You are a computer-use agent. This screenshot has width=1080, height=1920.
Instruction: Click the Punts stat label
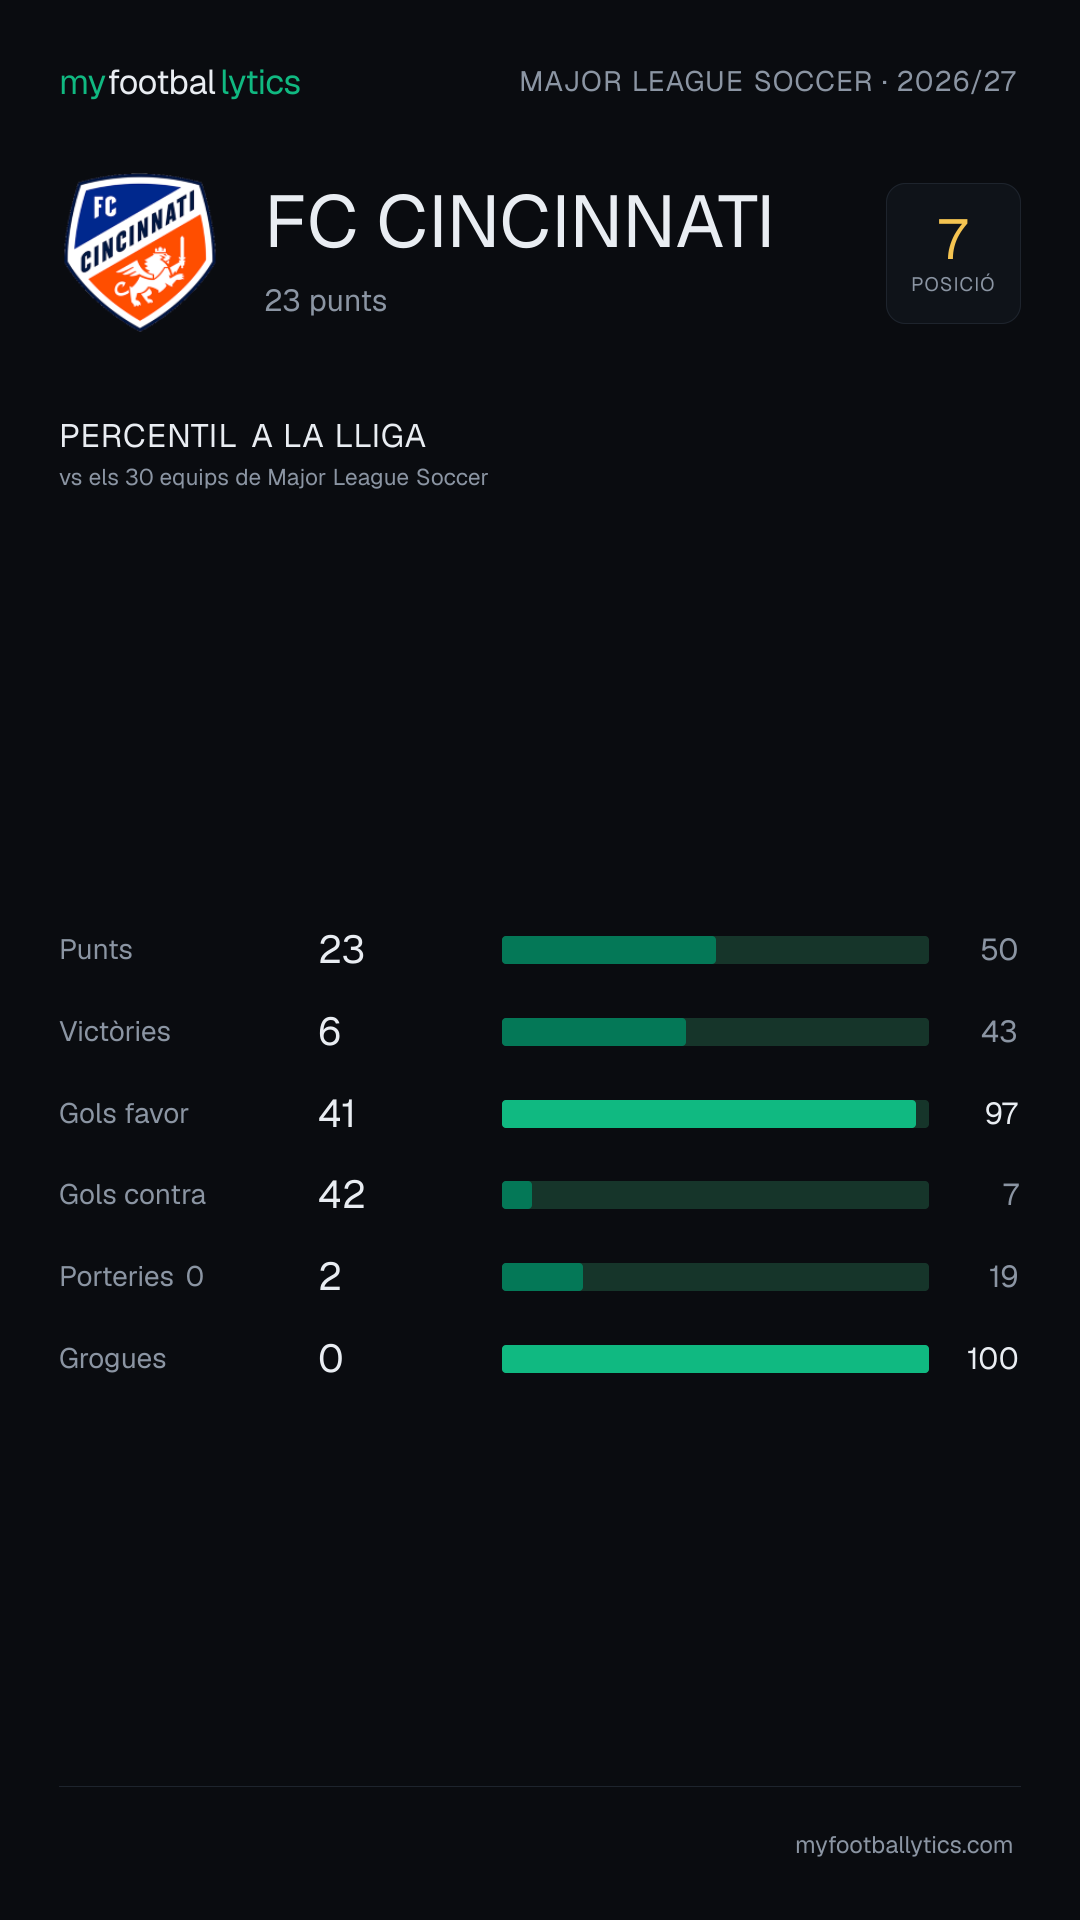[x=96, y=950]
